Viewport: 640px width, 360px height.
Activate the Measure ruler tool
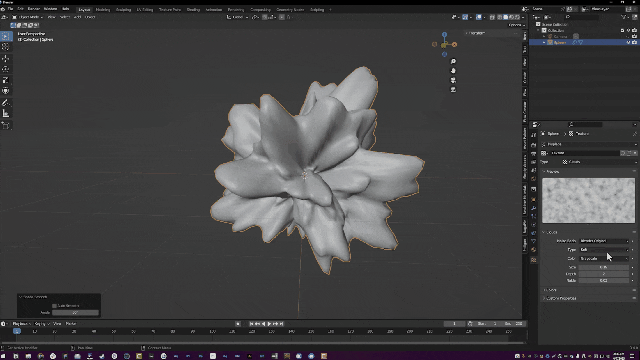[x=6, y=113]
